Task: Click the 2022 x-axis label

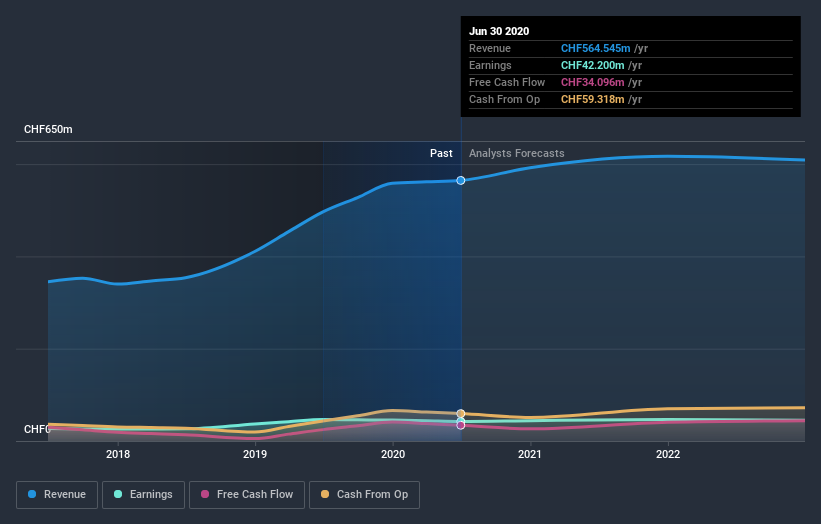Action: [x=668, y=454]
